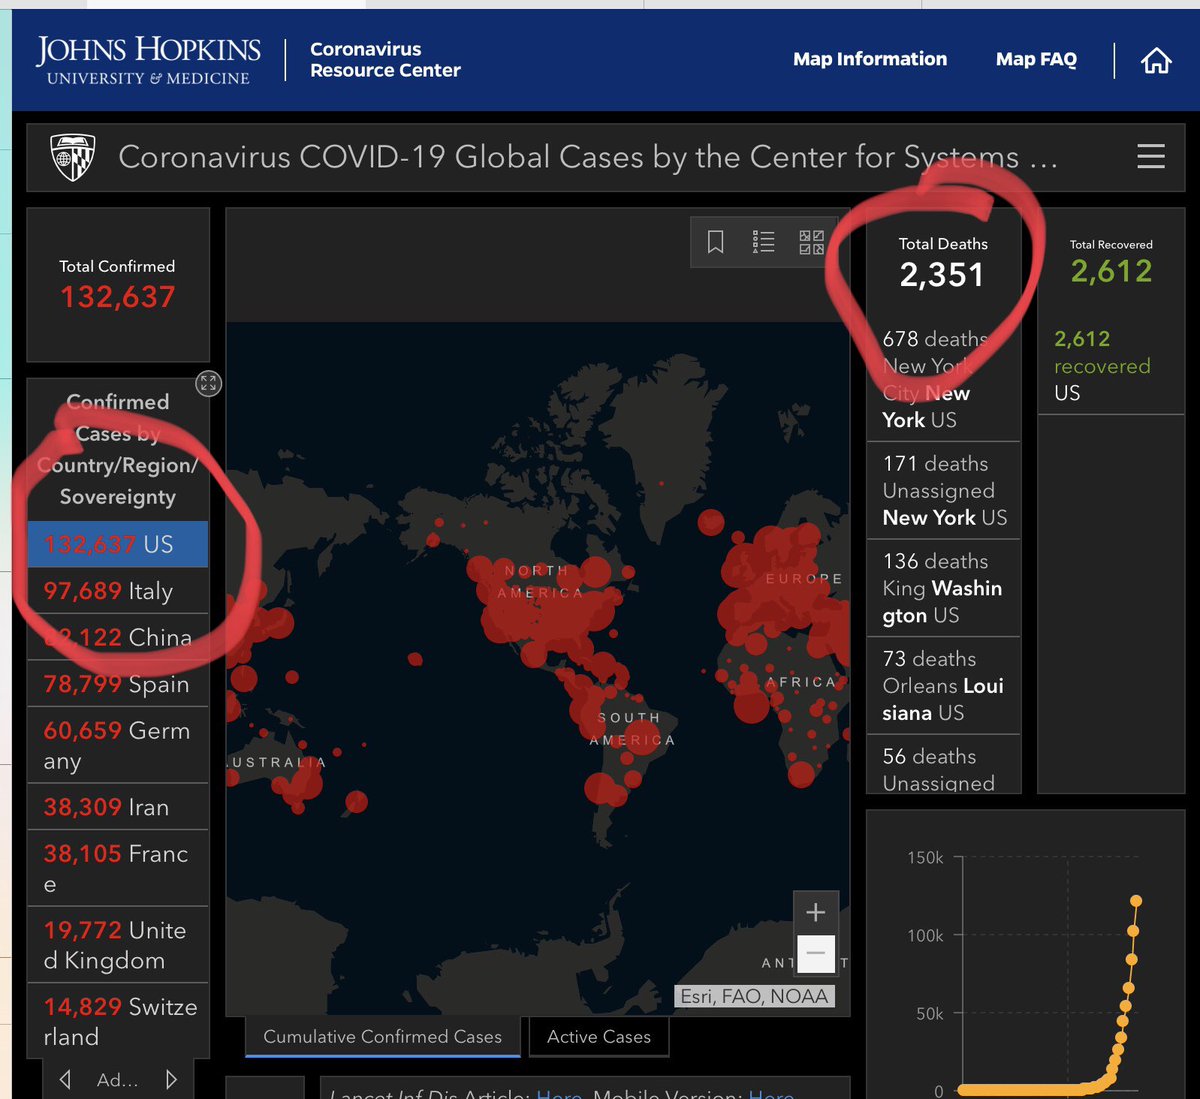Click the top data point on the orange chart
Viewport: 1200px width, 1099px height.
click(1136, 901)
